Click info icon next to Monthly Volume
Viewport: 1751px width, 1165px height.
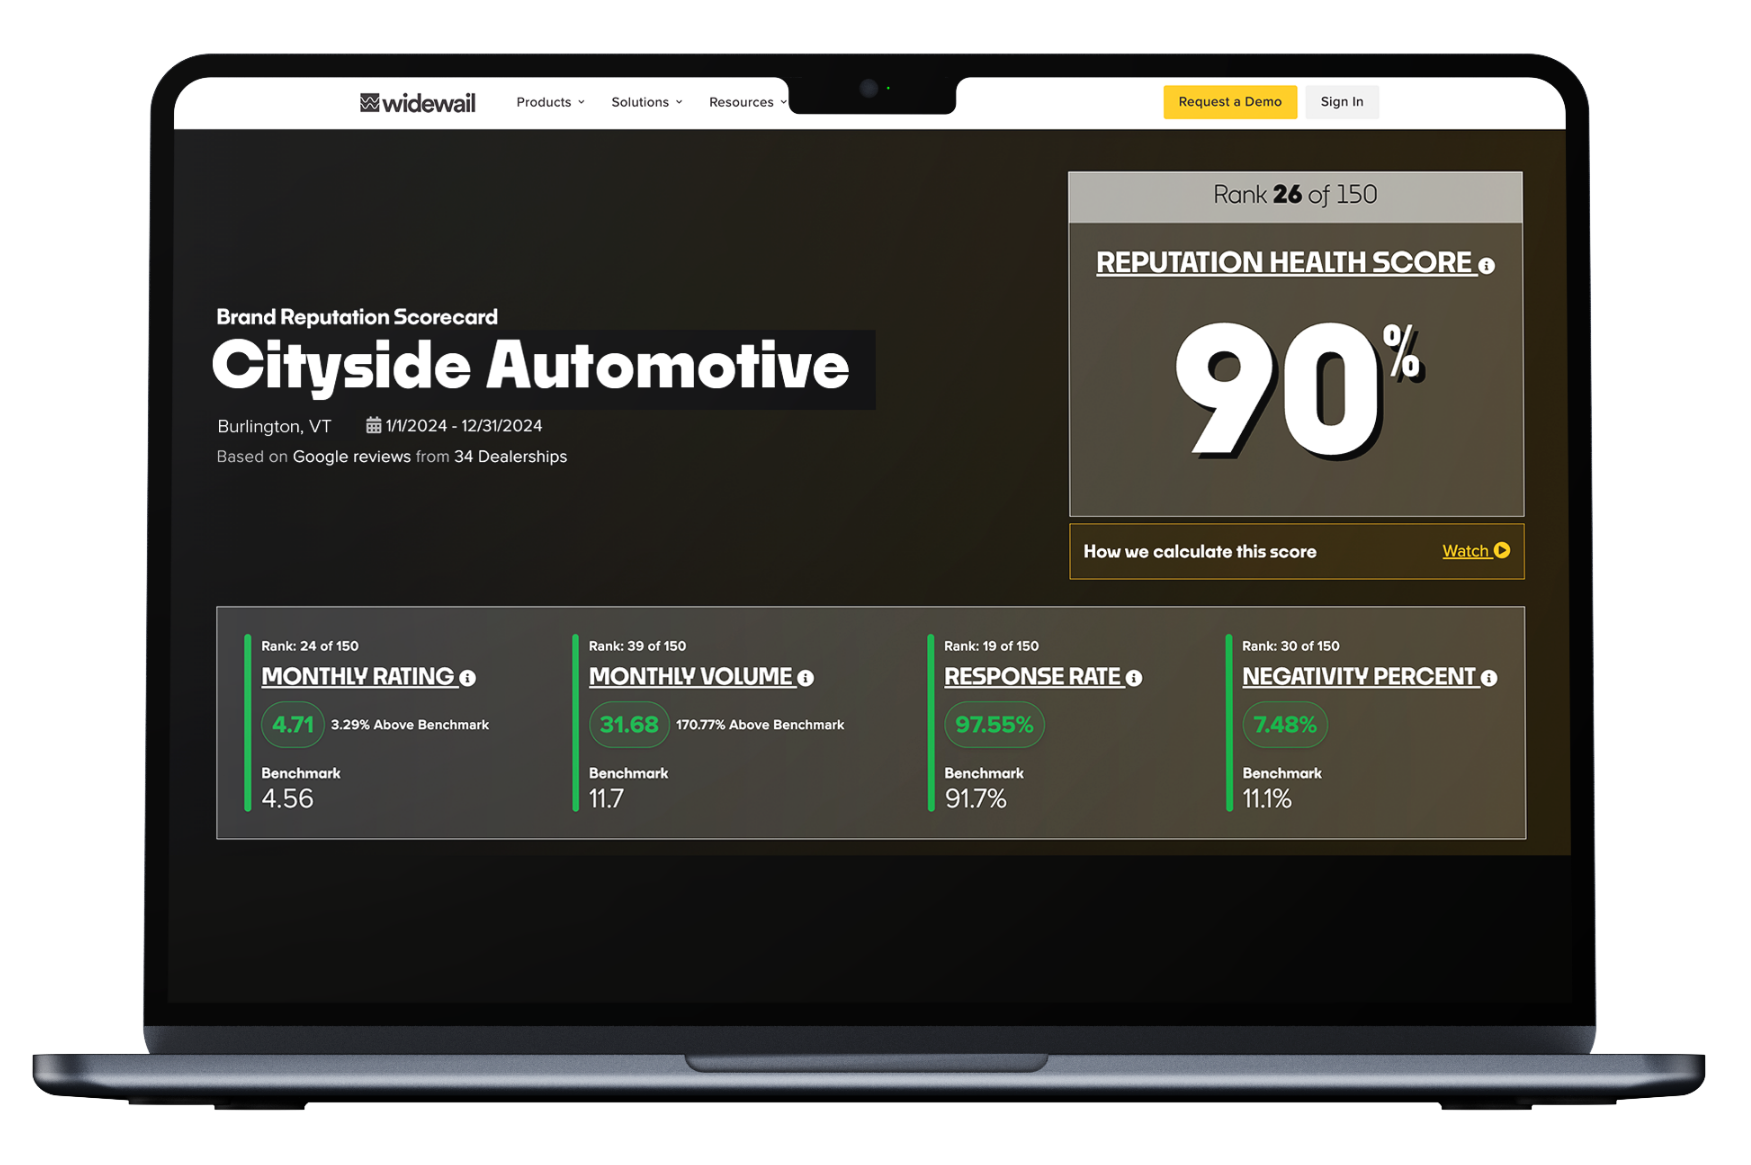[x=805, y=678]
